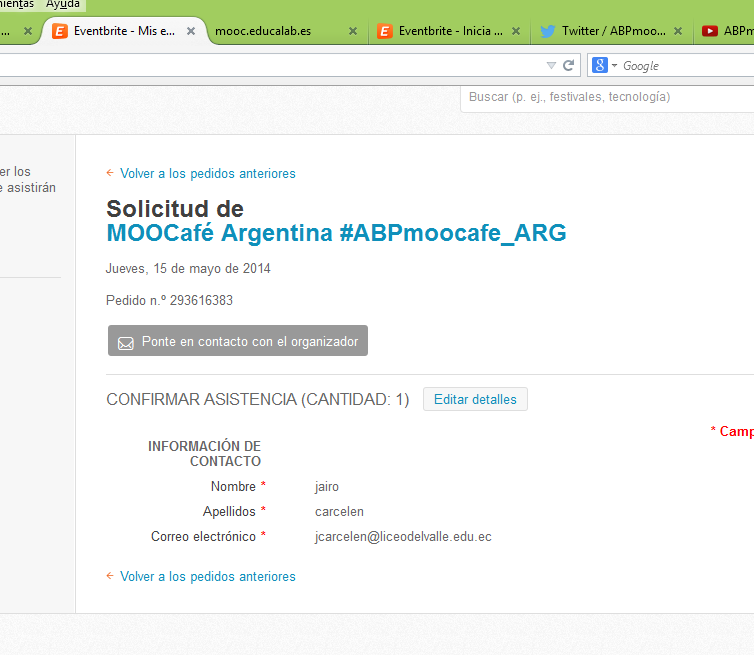Click bottom 'Volver a los pedidos anteriores' link
Viewport: 754px width, 655px height.
tap(207, 577)
